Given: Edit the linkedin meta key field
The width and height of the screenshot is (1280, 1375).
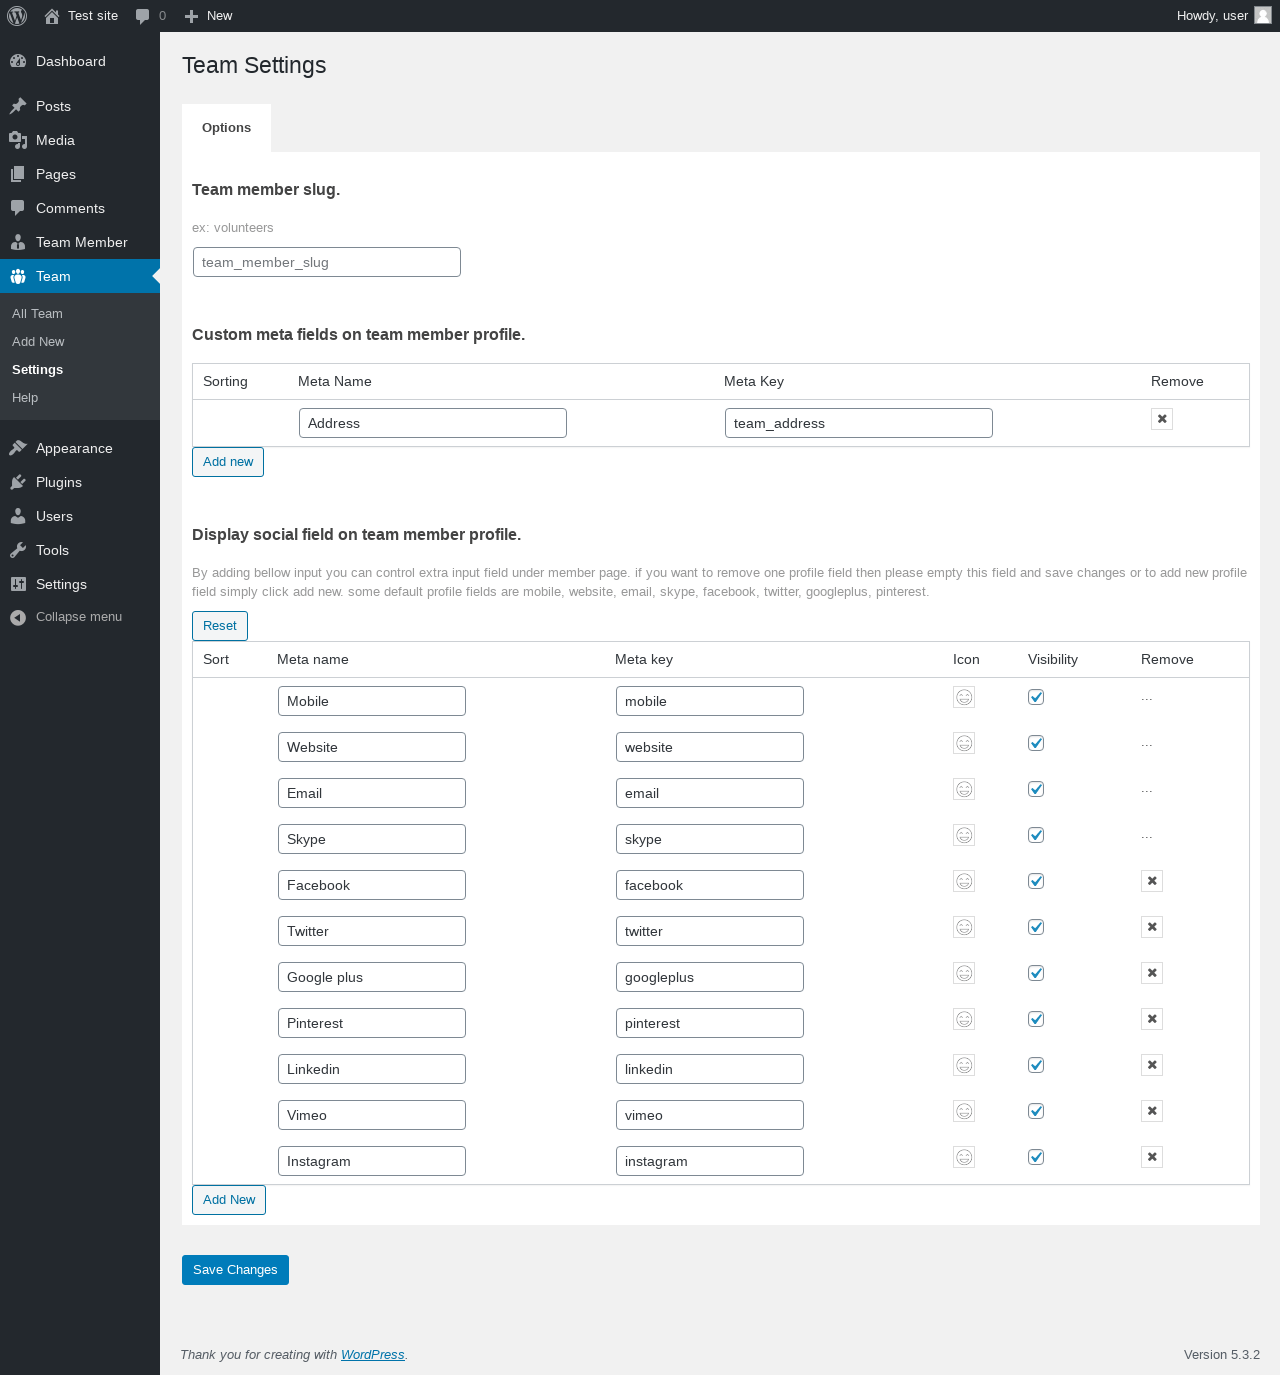Looking at the screenshot, I should [x=710, y=1069].
